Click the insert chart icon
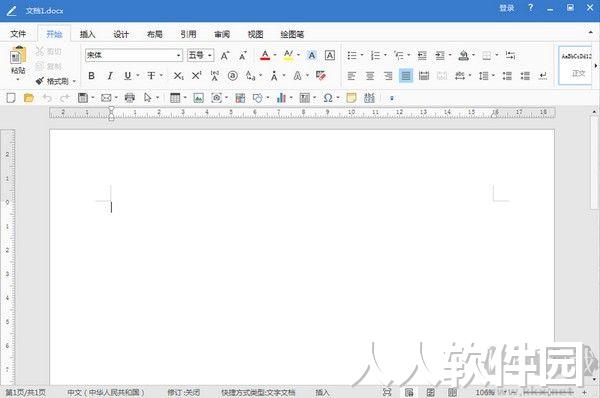 click(x=281, y=98)
